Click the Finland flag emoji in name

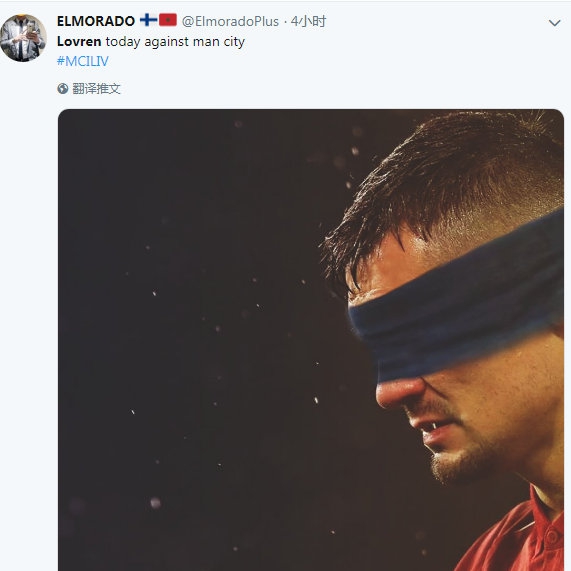[149, 20]
